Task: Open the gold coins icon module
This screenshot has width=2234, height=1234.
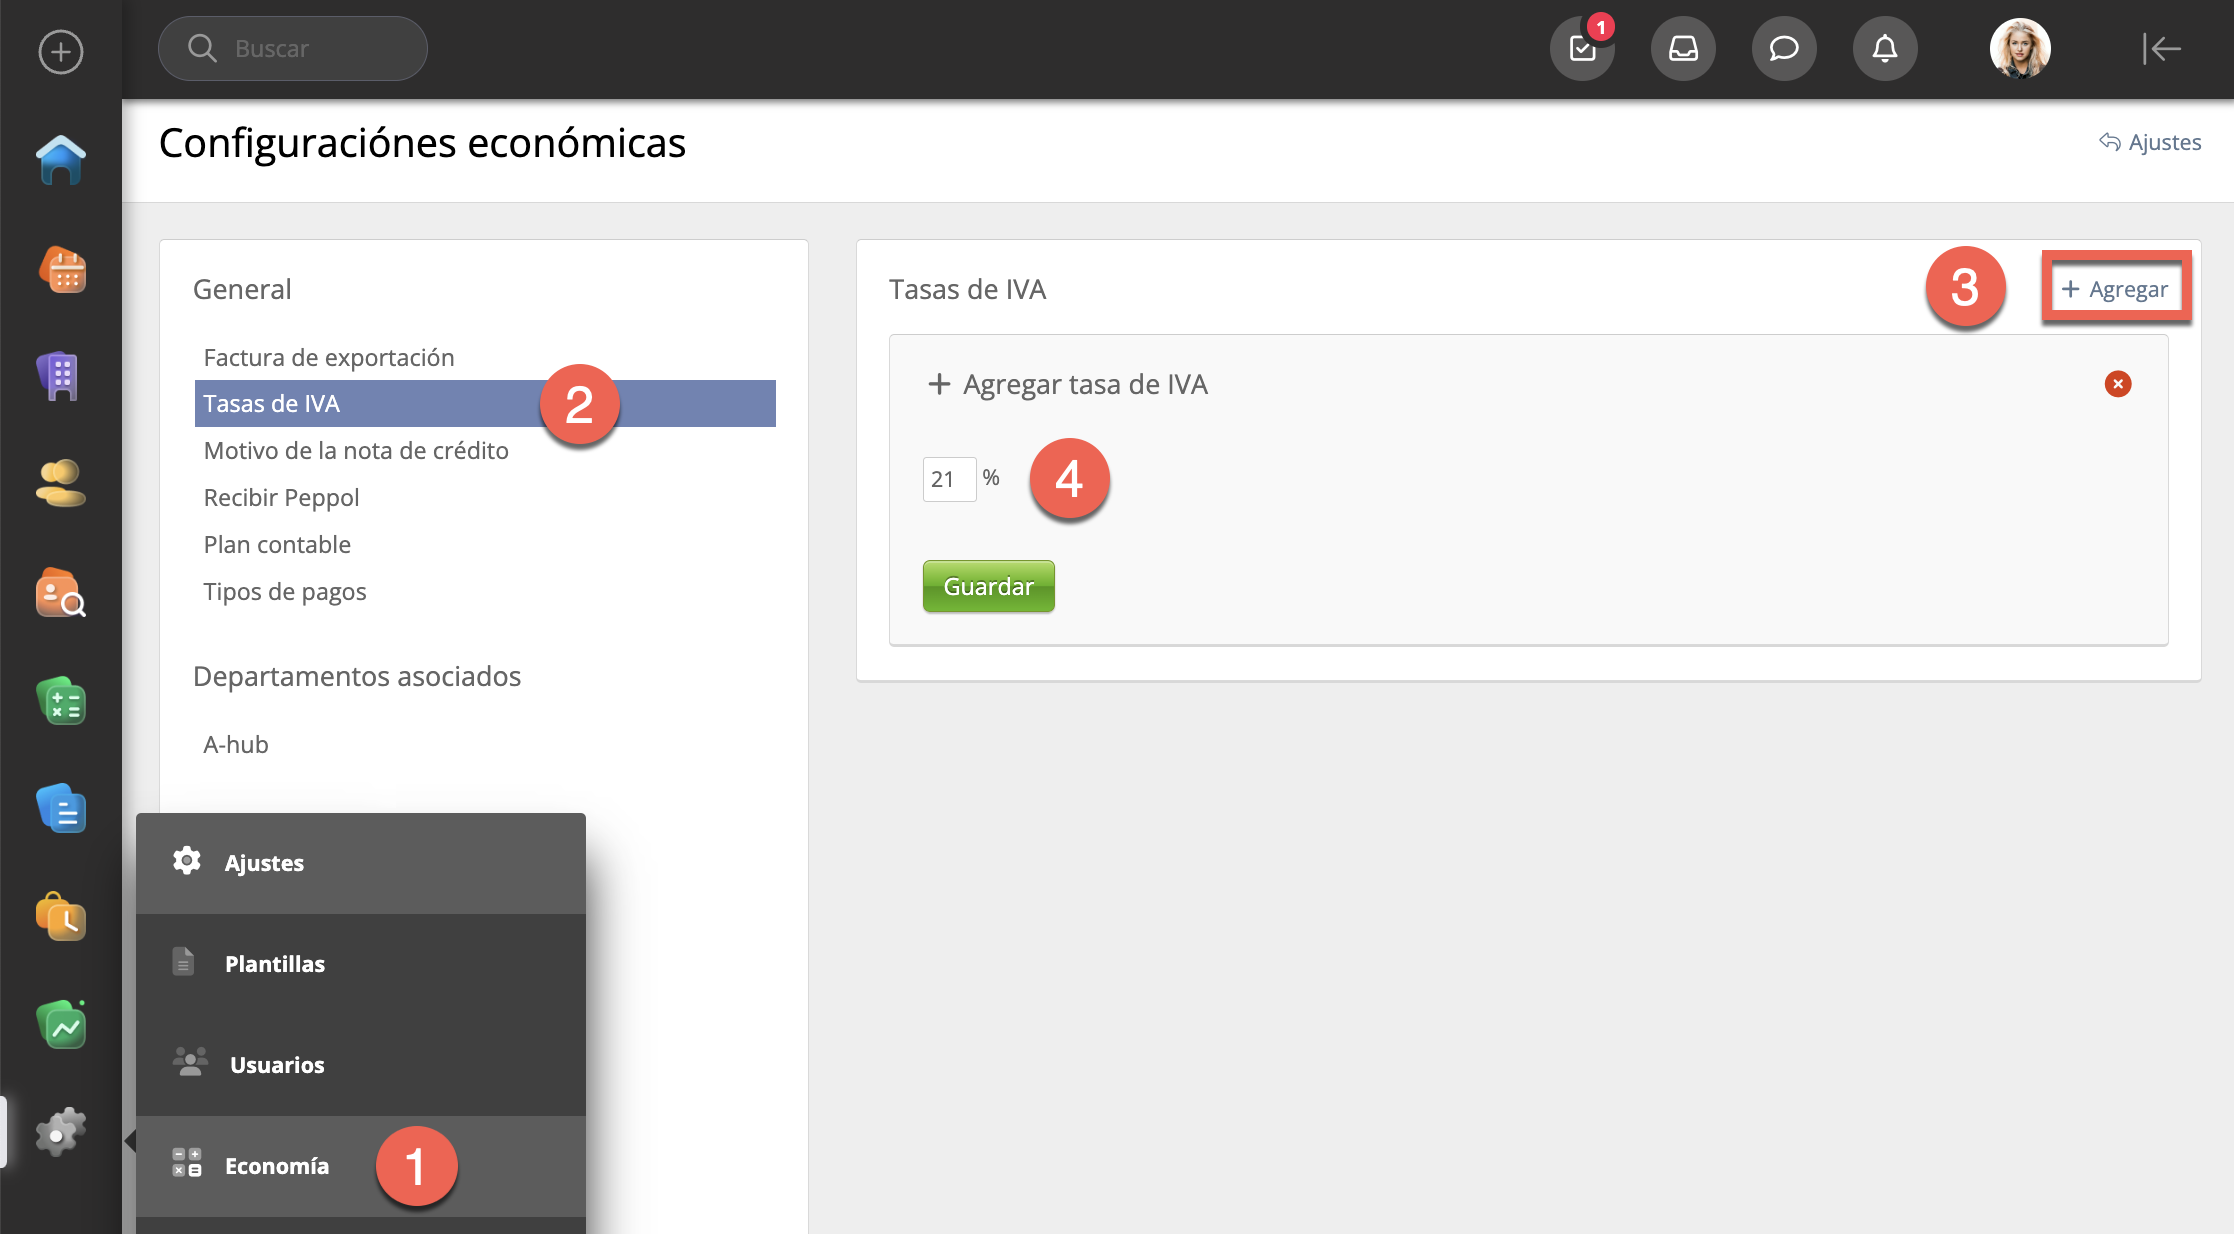Action: click(x=61, y=484)
